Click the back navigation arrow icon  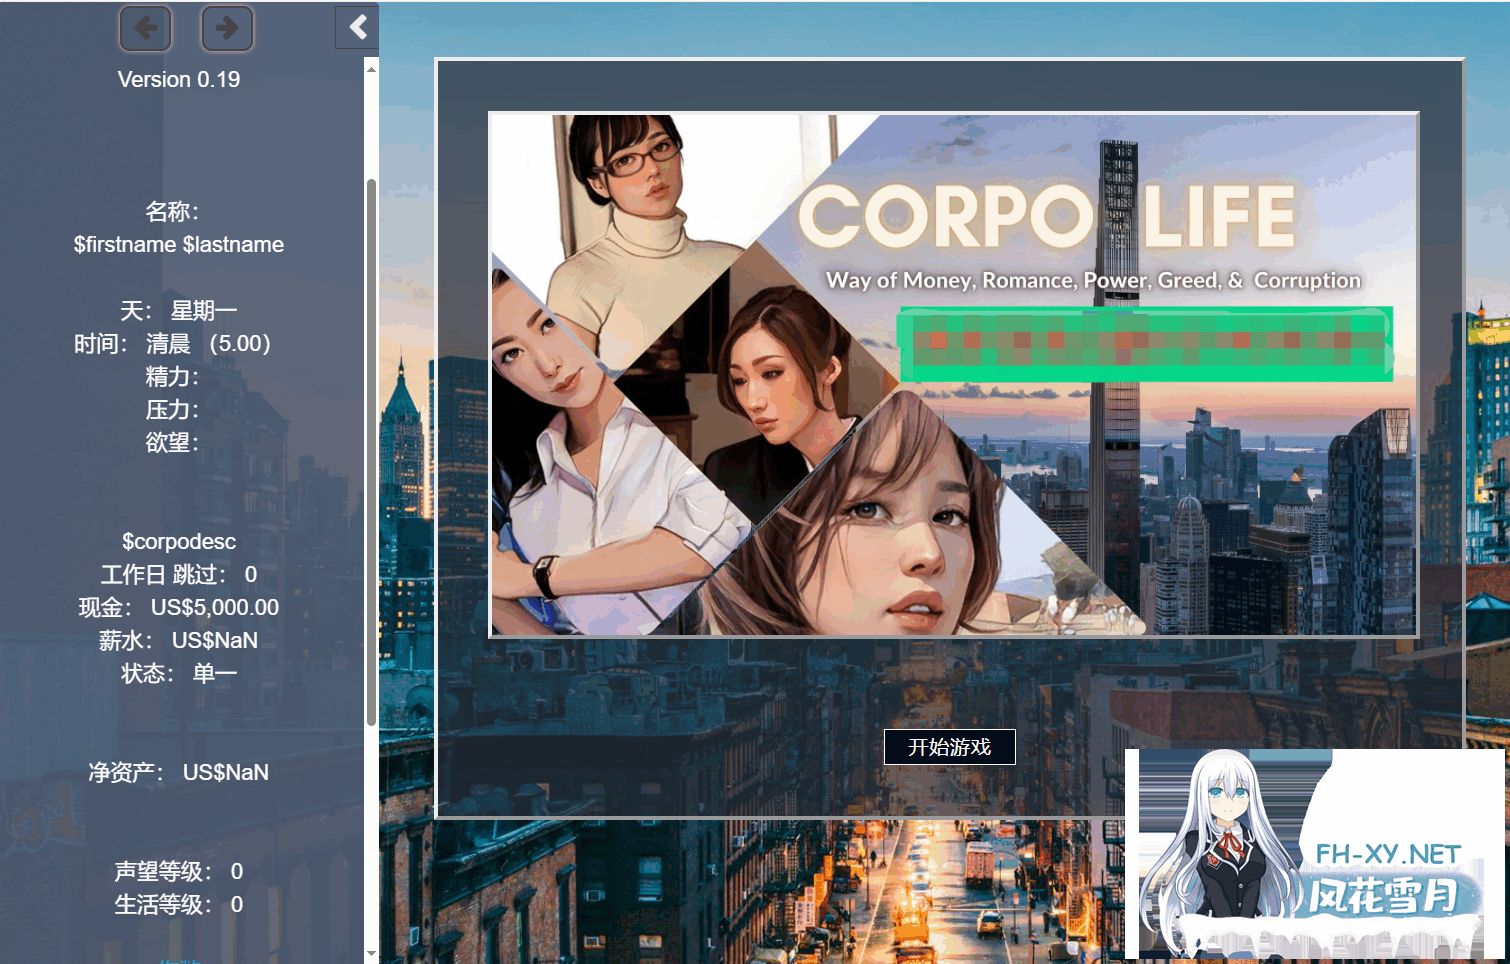145,28
